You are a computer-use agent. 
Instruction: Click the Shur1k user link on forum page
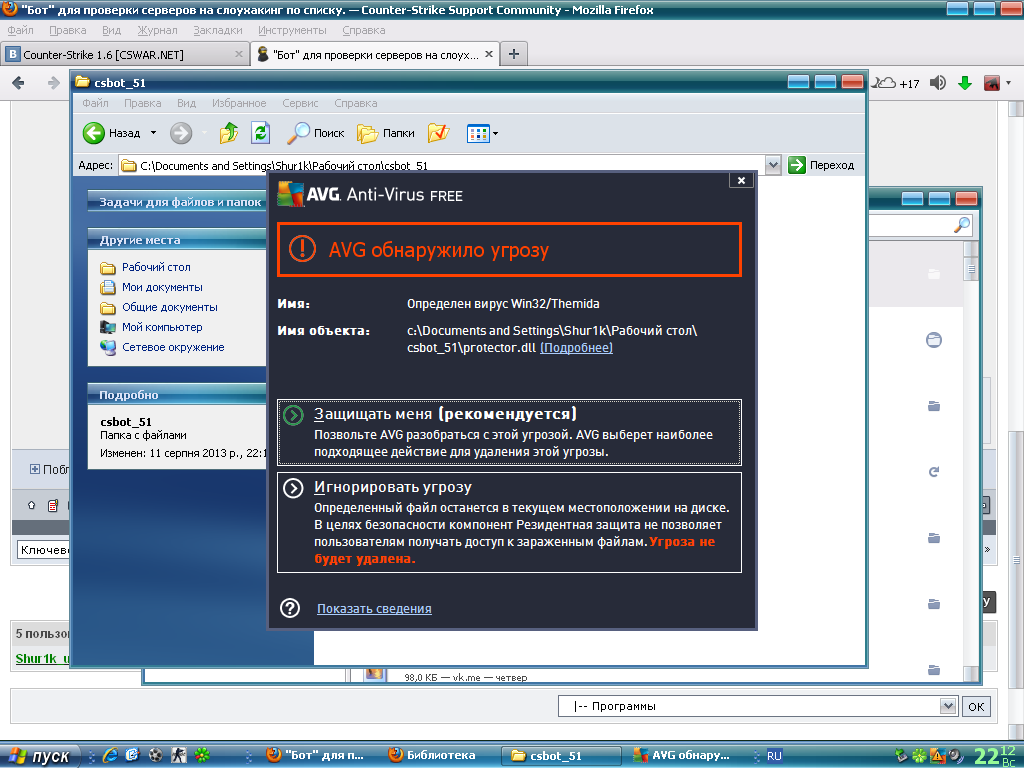[x=42, y=658]
